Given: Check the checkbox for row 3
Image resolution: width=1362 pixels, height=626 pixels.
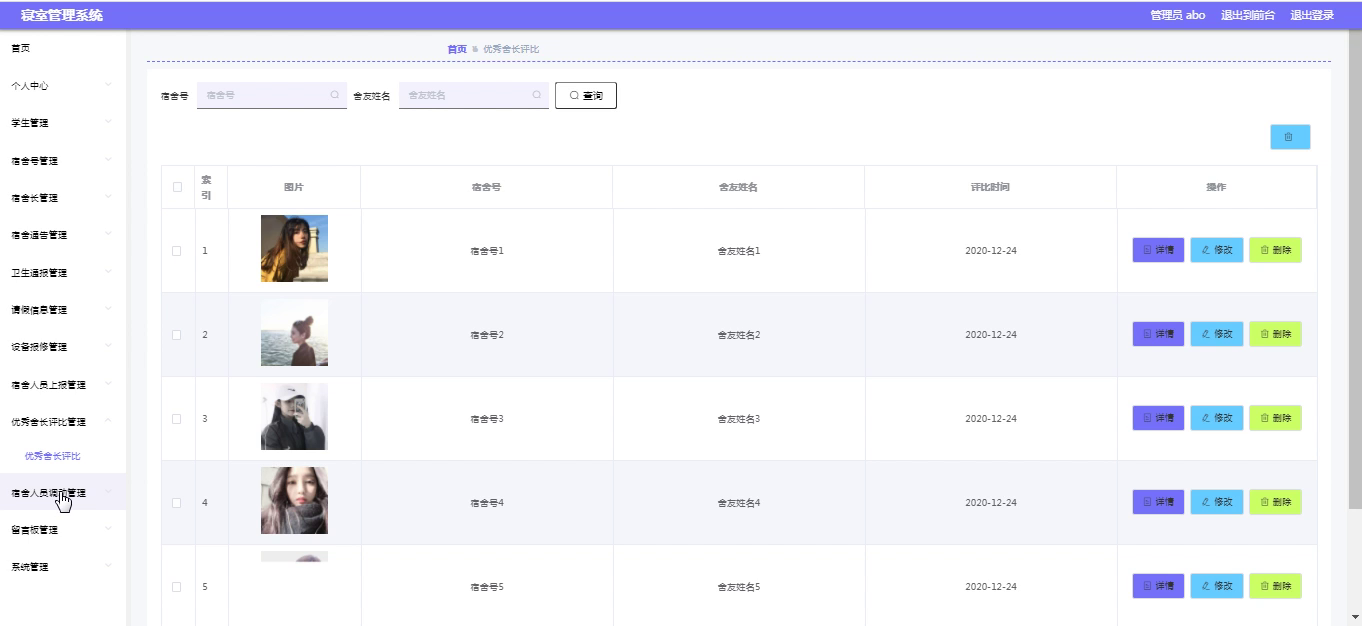Looking at the screenshot, I should [x=177, y=419].
